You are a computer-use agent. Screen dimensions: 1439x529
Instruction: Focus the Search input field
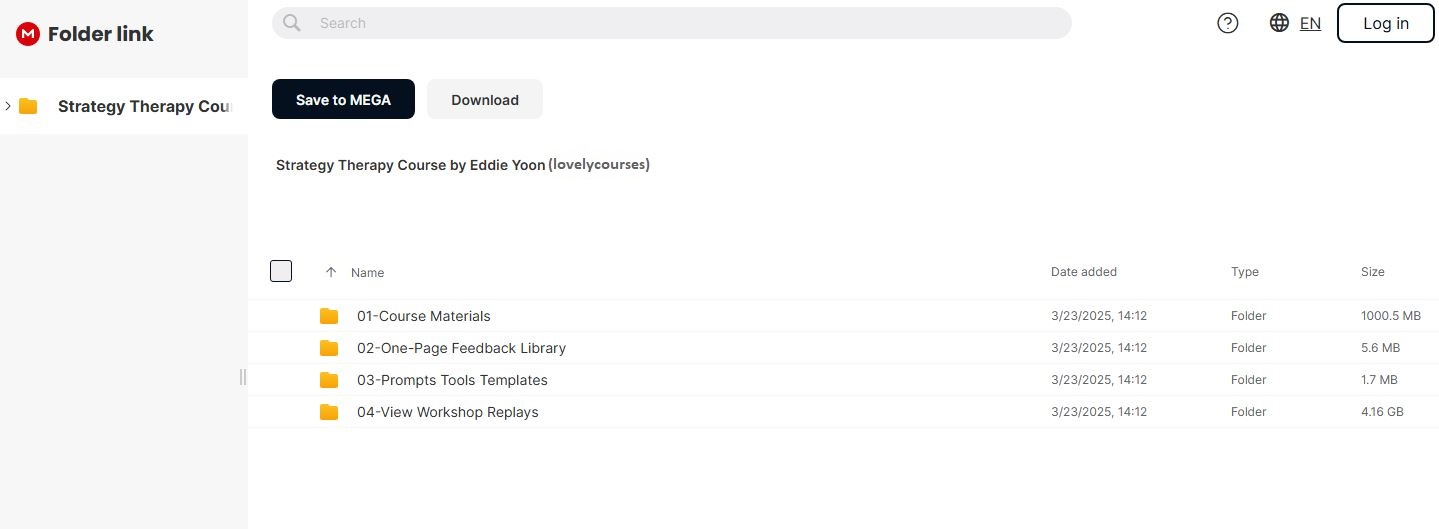[x=680, y=23]
